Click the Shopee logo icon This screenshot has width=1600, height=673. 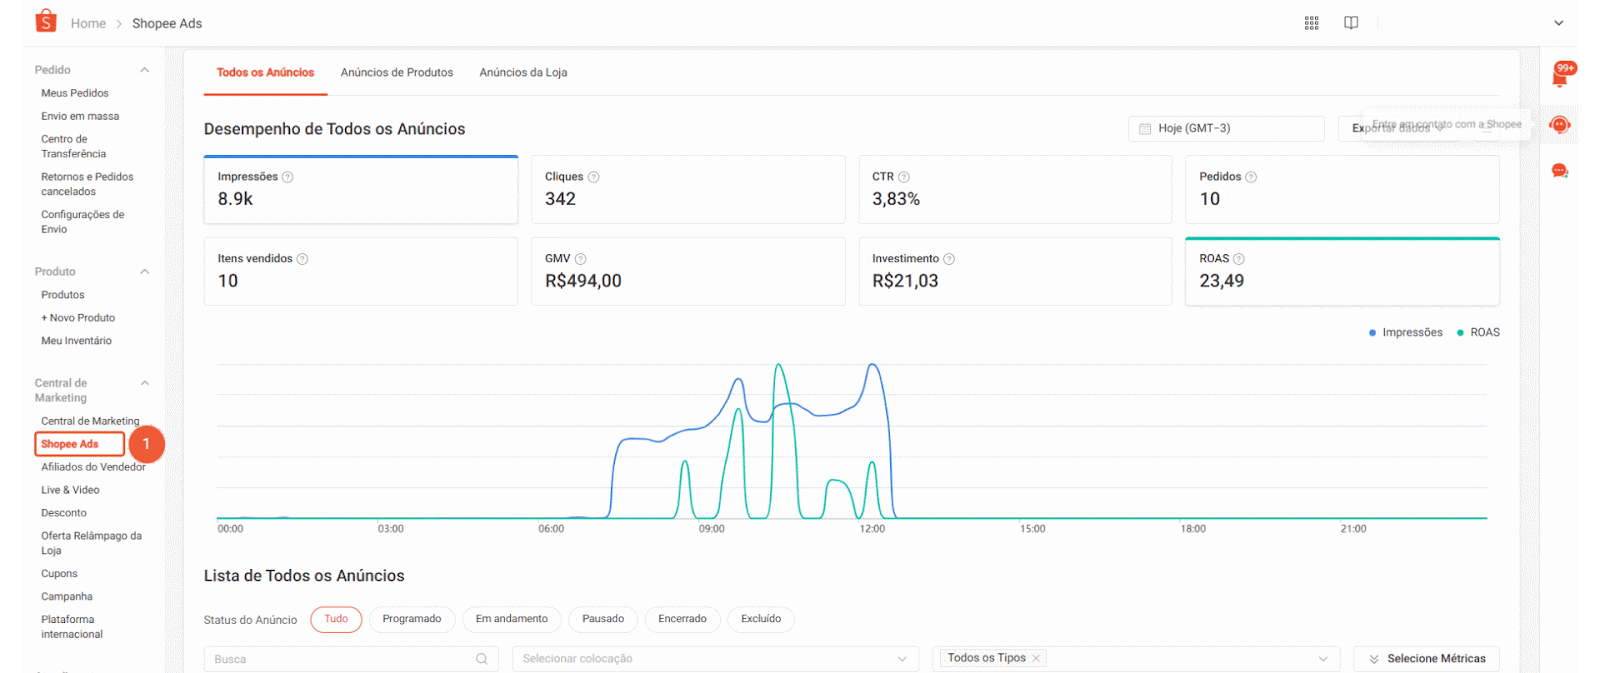[x=45, y=21]
